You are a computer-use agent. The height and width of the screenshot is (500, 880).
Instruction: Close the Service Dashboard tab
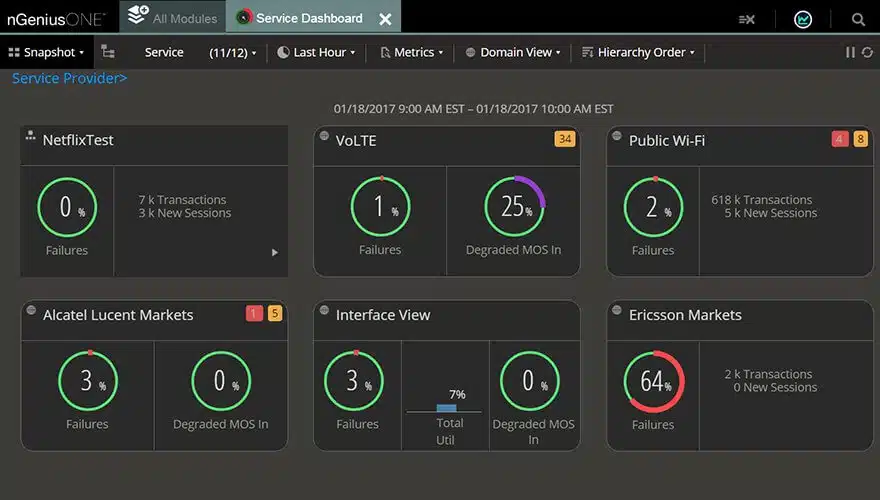click(385, 19)
